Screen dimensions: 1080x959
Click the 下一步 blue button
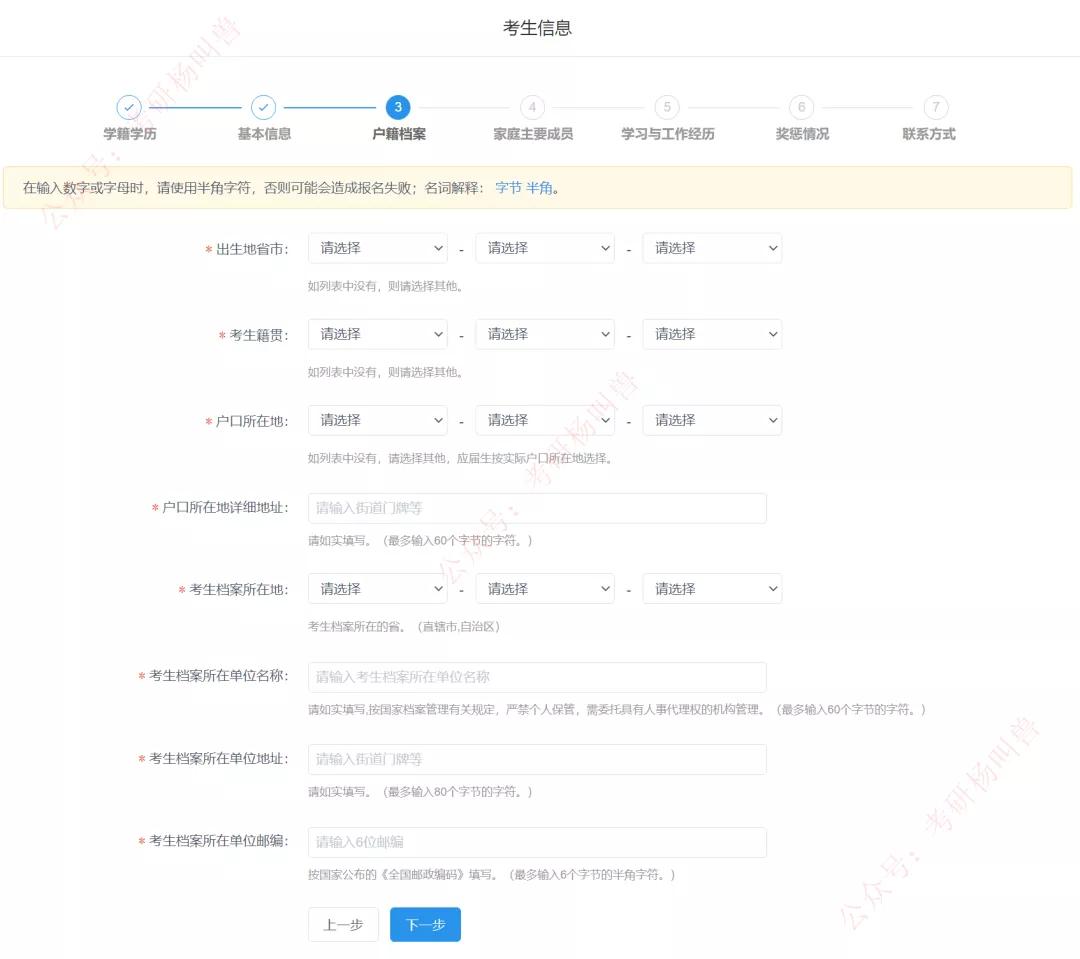[425, 924]
